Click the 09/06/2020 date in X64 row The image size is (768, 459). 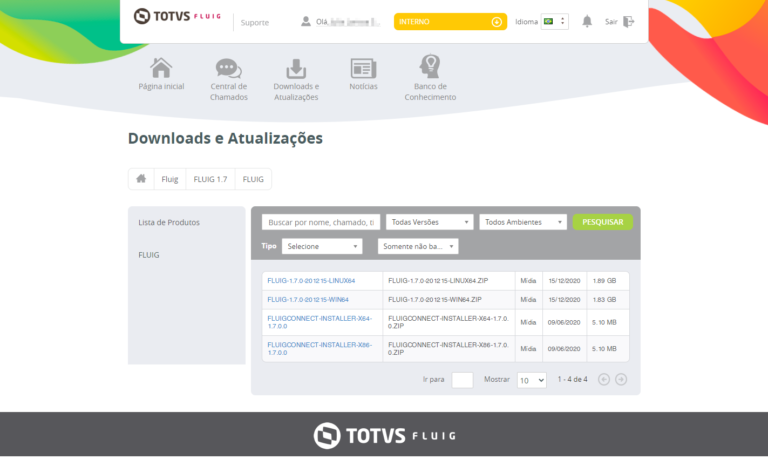tap(564, 322)
